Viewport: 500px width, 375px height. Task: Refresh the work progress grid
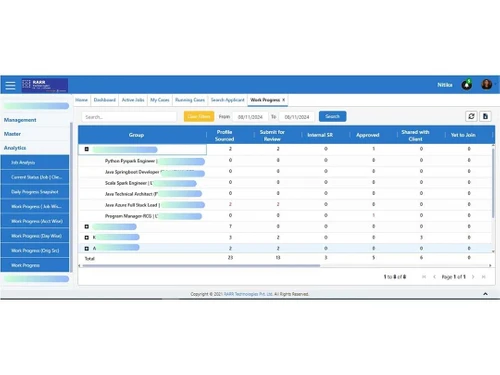click(471, 116)
